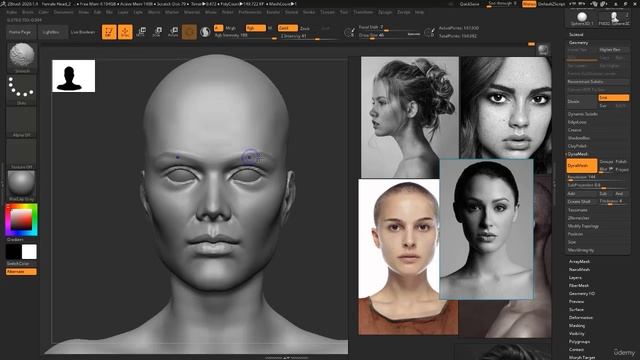Click the DefaultZScript button

(551, 4)
